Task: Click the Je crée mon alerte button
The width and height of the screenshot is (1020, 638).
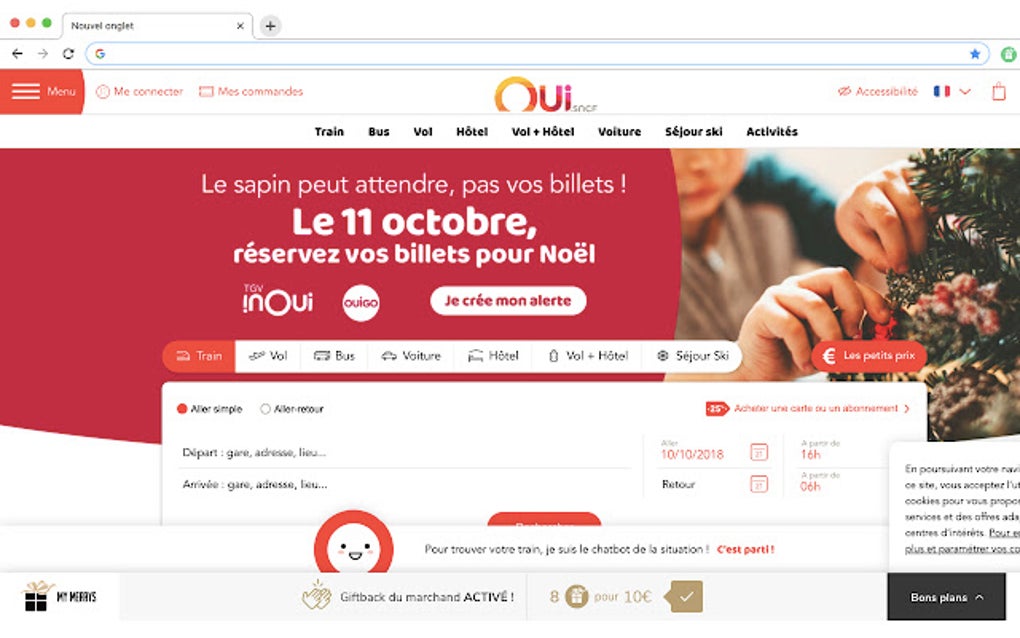Action: click(x=508, y=300)
